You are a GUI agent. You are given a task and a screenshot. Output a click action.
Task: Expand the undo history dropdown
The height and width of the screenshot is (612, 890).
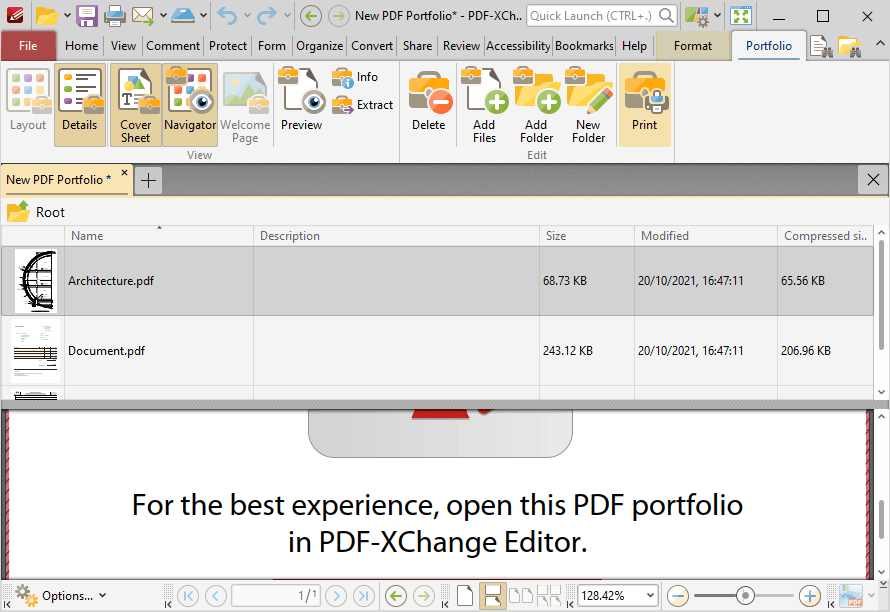coord(247,16)
